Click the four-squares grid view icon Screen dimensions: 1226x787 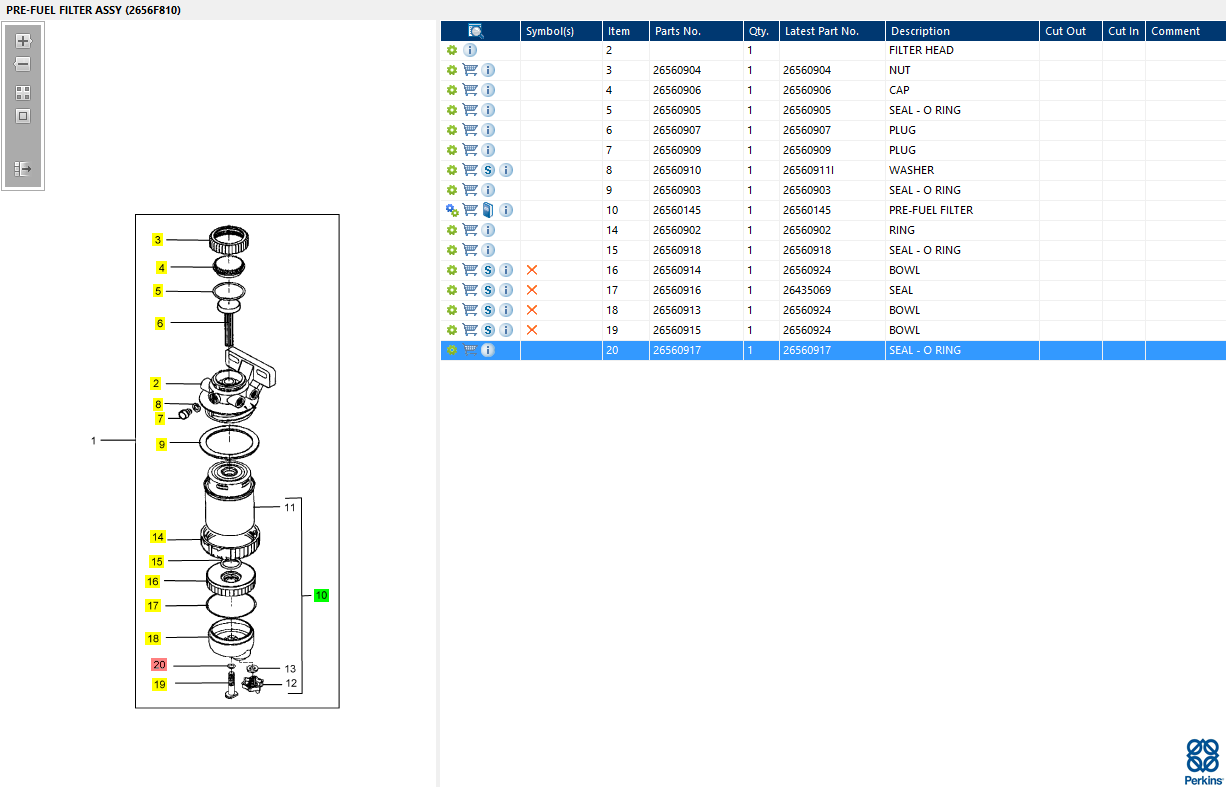point(23,92)
